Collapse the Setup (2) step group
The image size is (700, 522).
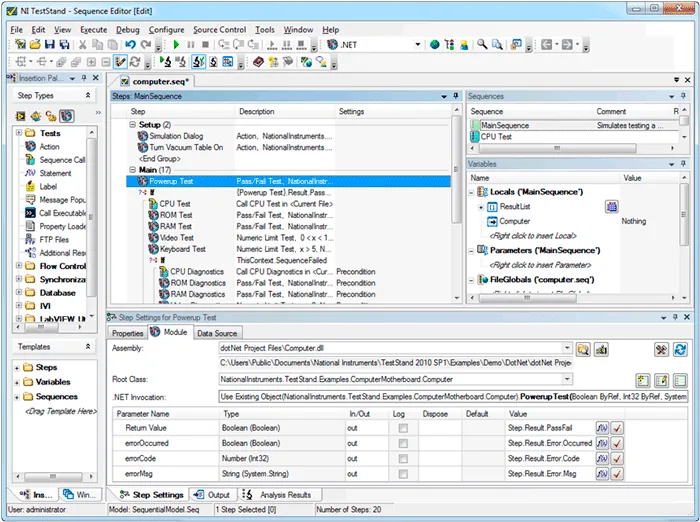click(x=133, y=125)
